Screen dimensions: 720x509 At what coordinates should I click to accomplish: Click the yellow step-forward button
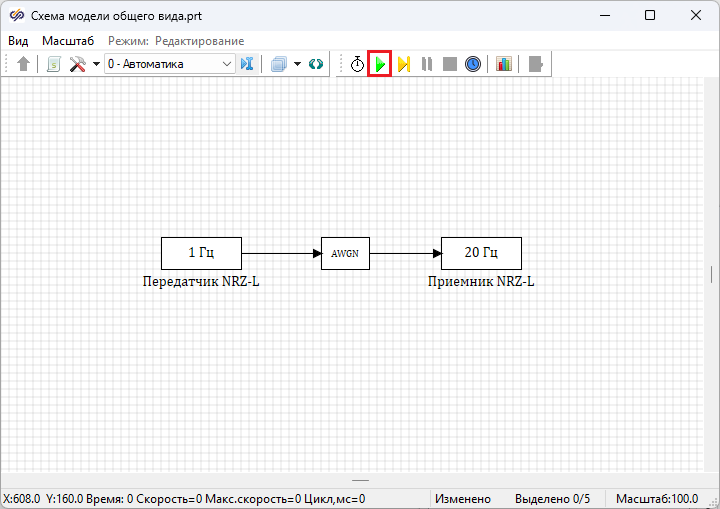[404, 64]
